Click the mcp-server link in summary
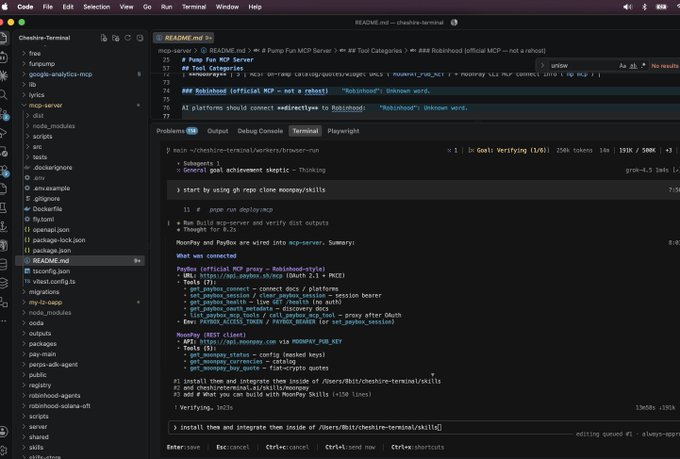This screenshot has height=459, width=680. tap(305, 243)
